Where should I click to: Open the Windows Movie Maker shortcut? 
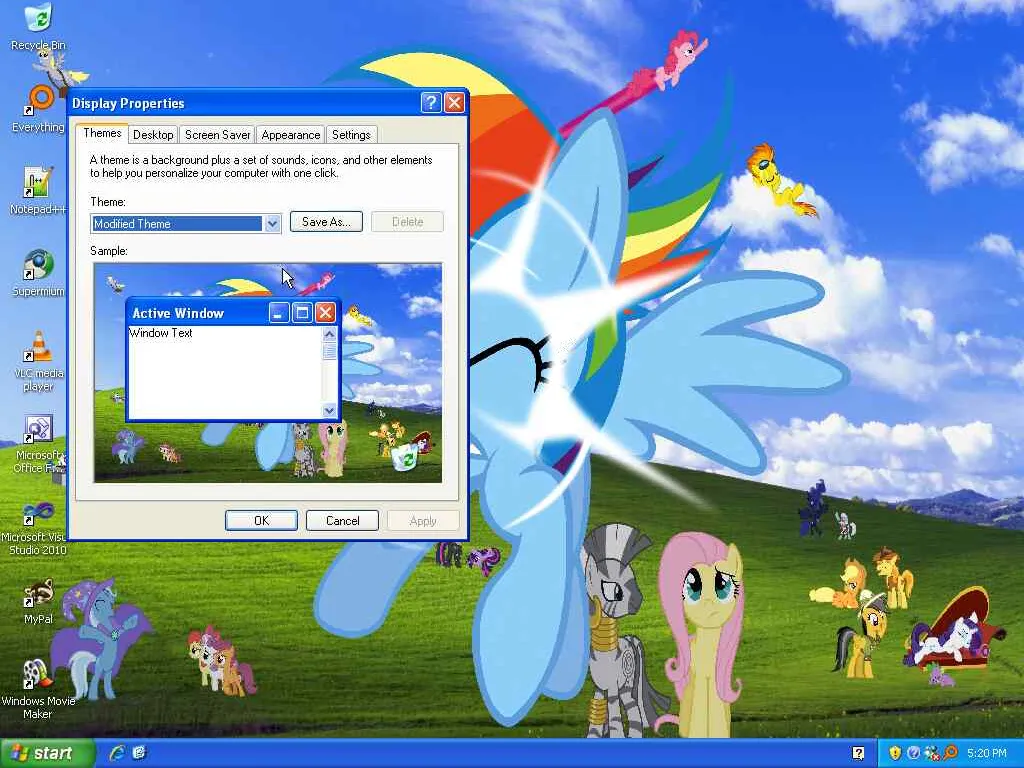pyautogui.click(x=38, y=688)
